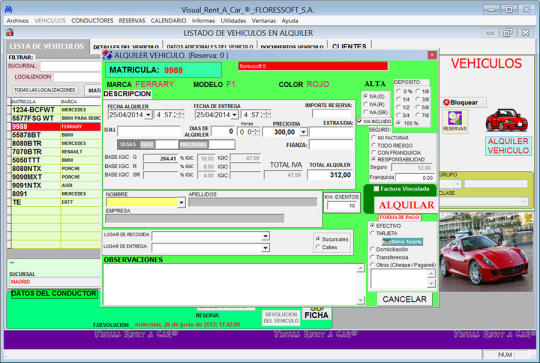Click the large Ferrari photo
Screen dimensions: 540x363
pyautogui.click(x=486, y=252)
